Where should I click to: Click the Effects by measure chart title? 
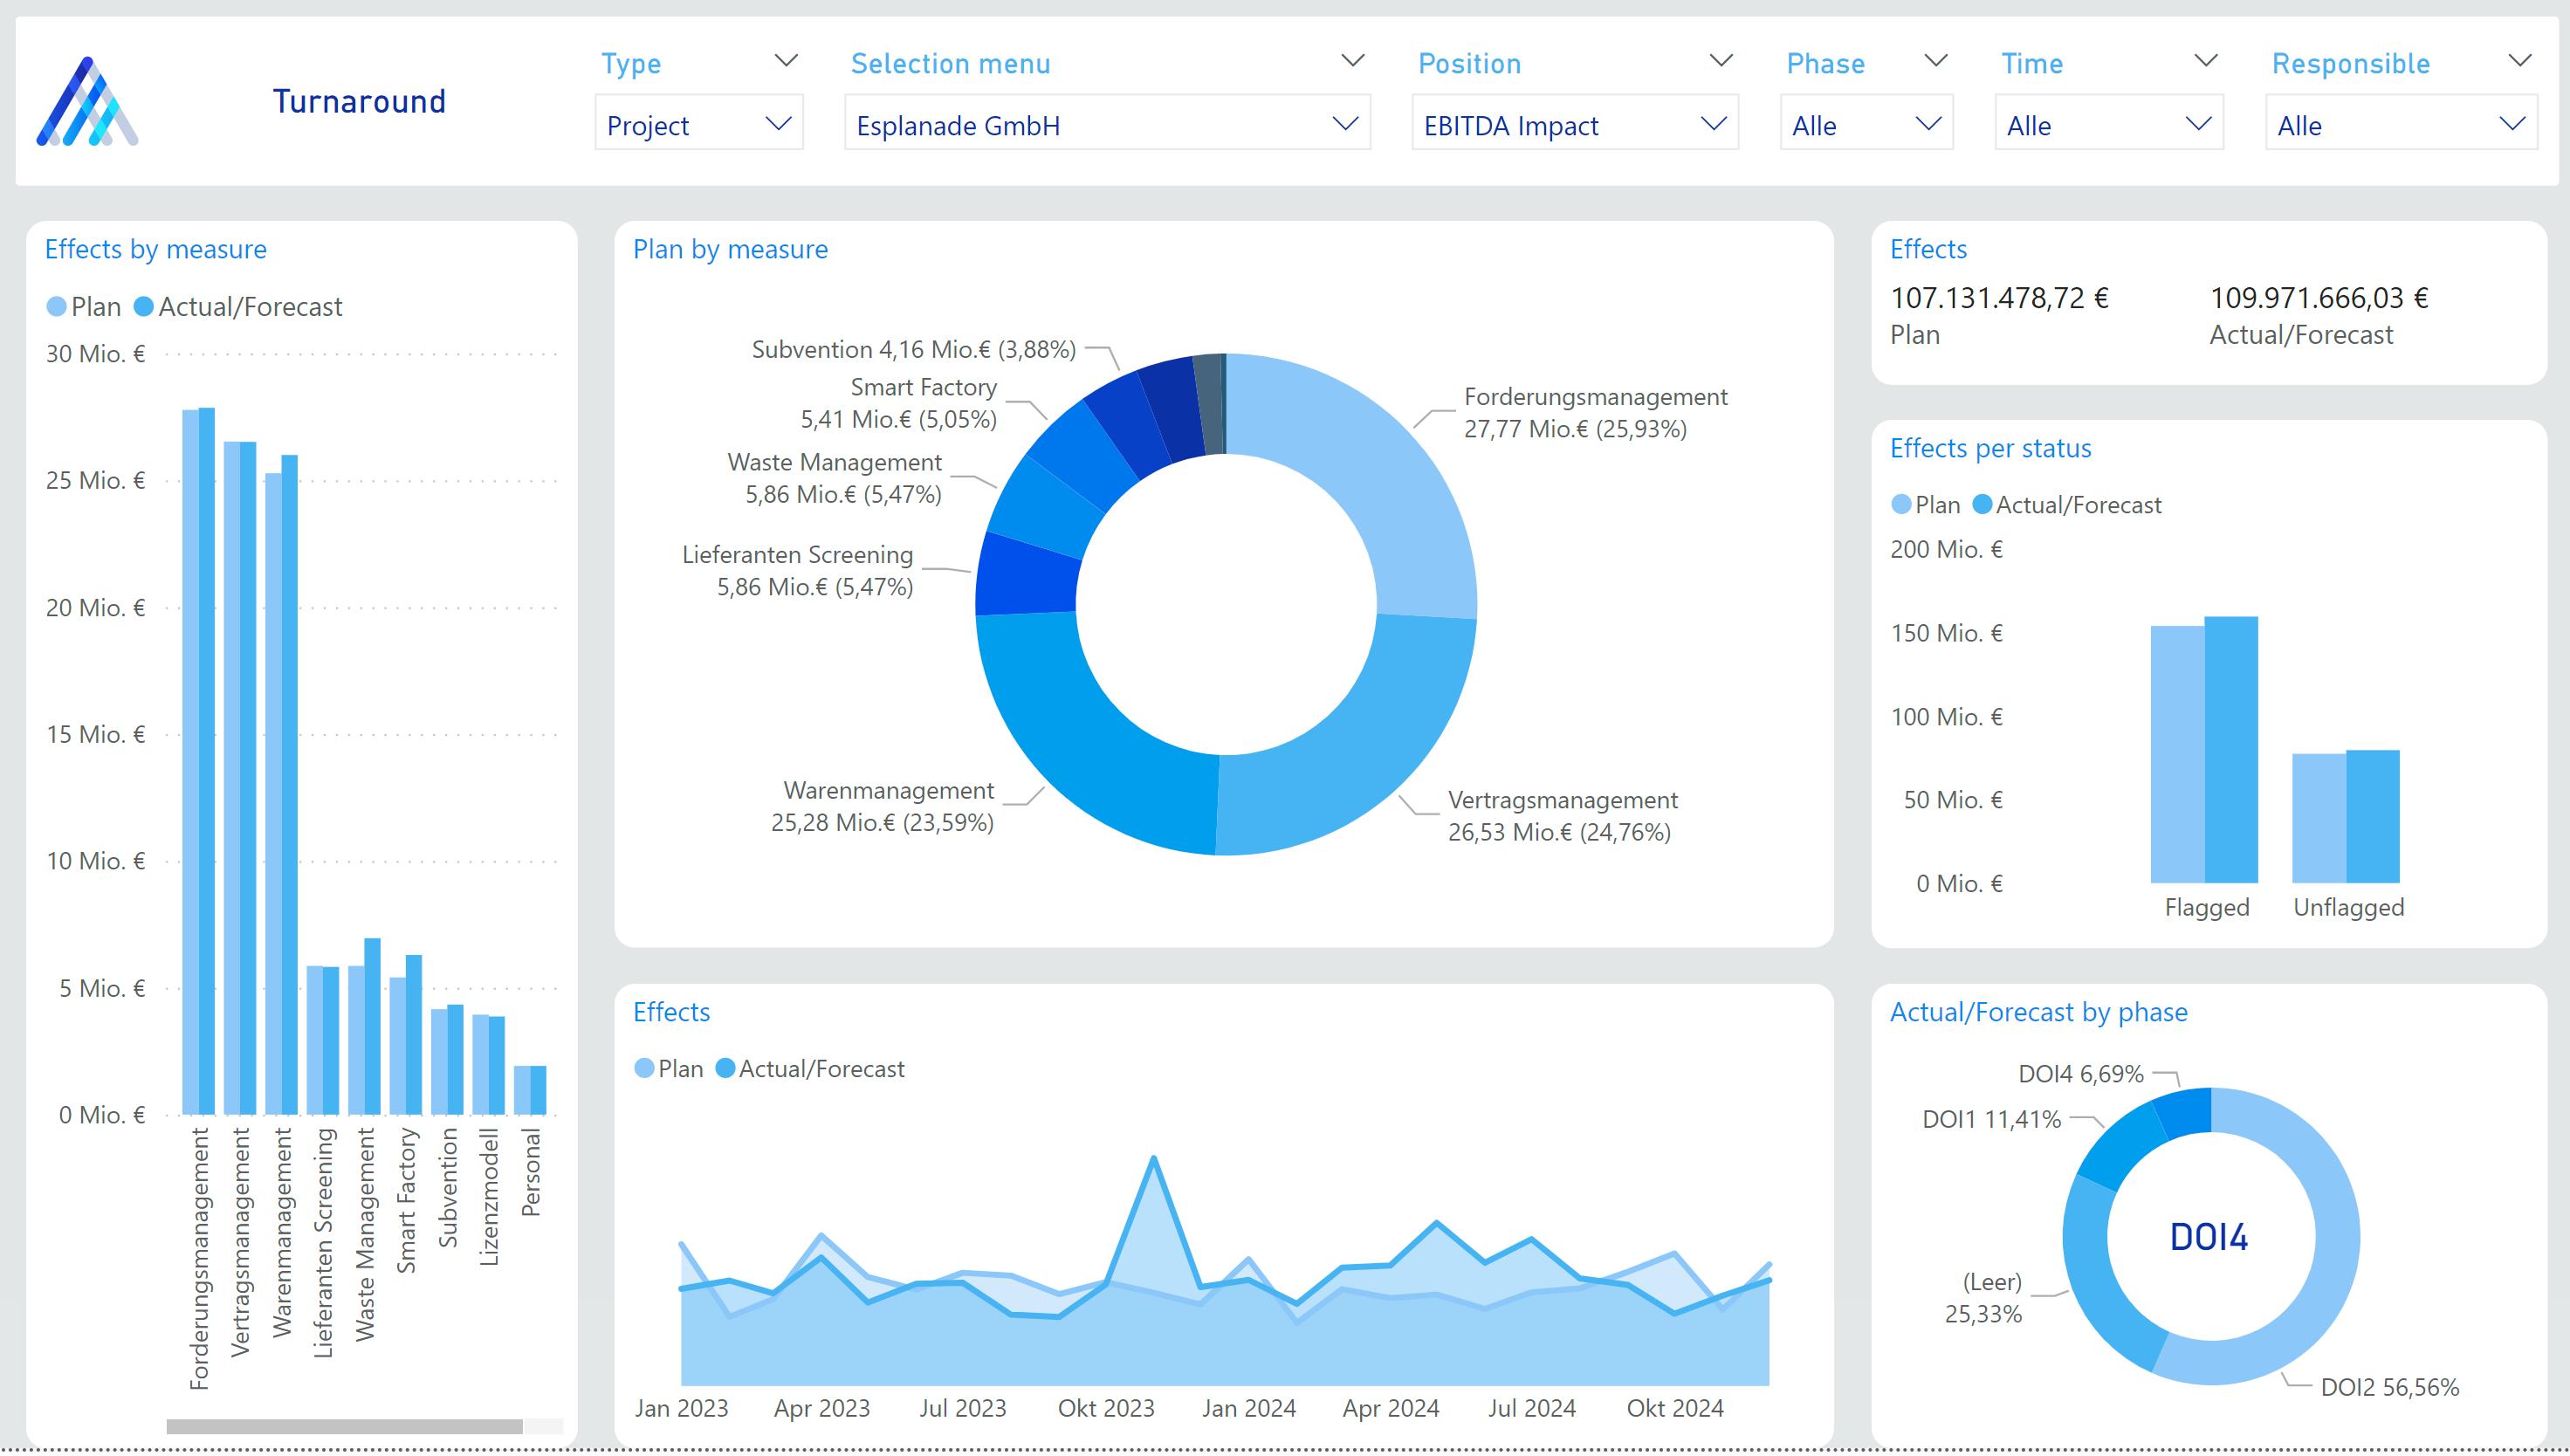tap(154, 250)
